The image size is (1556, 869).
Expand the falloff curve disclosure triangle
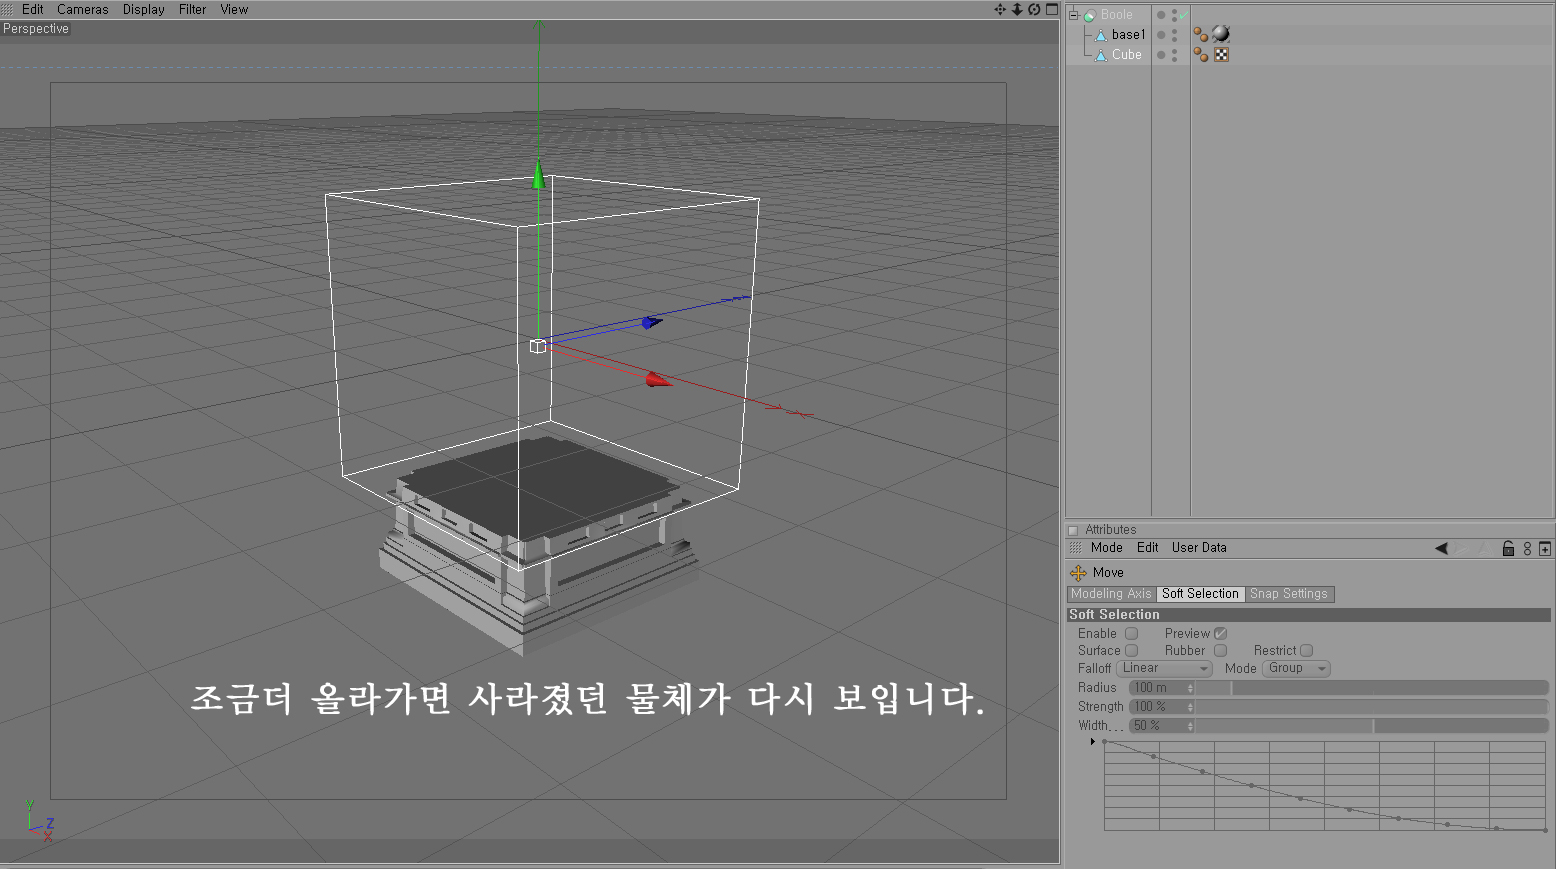[x=1093, y=742]
